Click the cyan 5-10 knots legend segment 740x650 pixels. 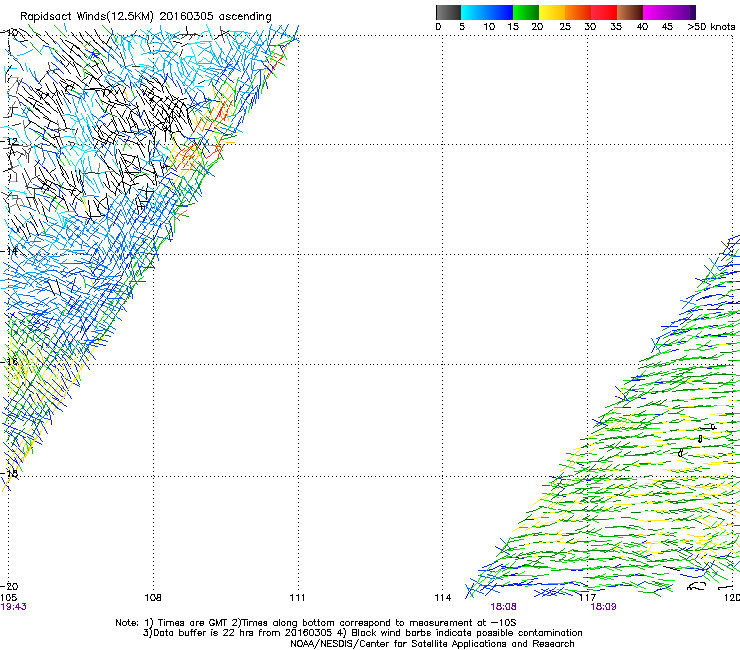click(x=474, y=12)
